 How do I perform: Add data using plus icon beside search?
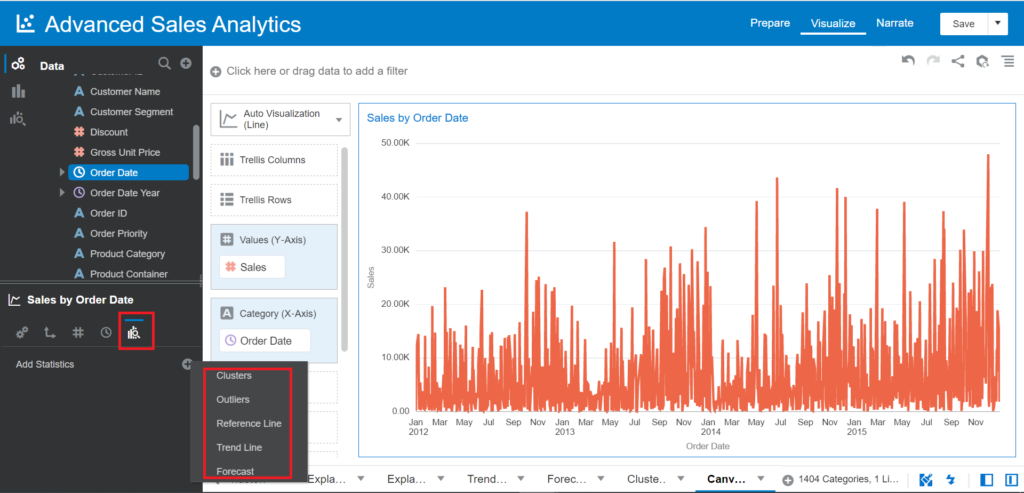click(x=185, y=63)
